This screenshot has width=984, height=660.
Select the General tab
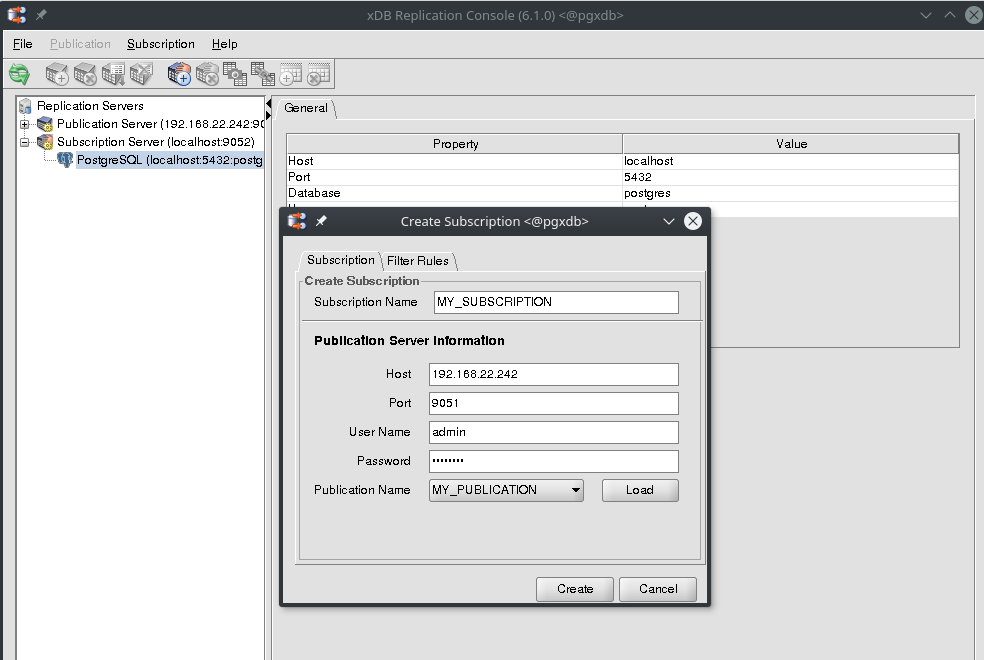pos(306,108)
